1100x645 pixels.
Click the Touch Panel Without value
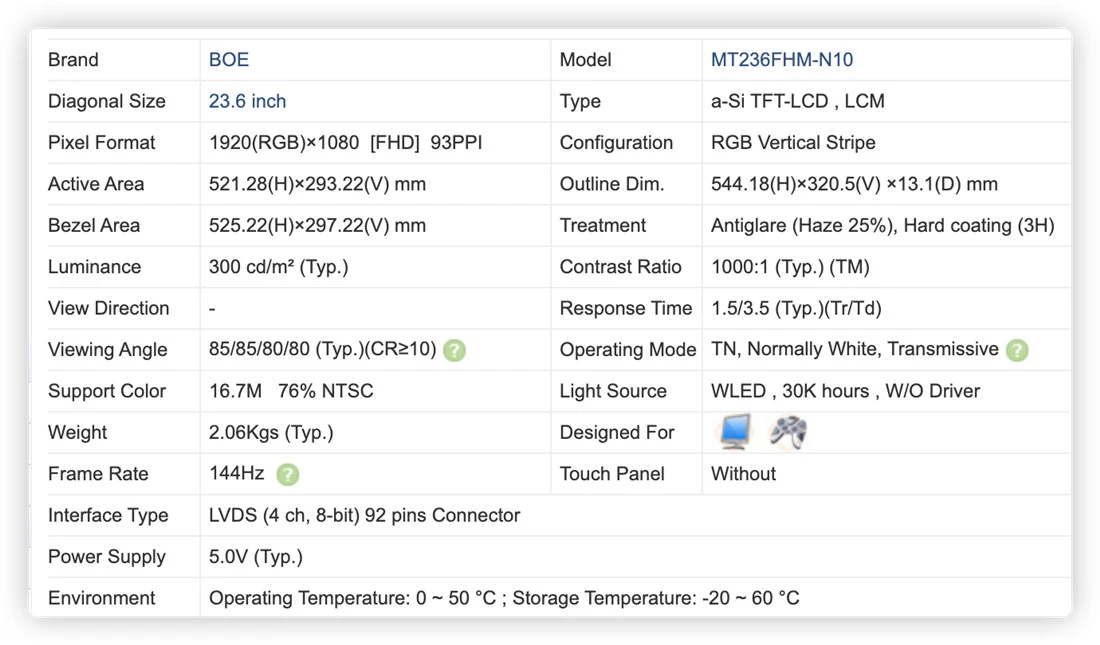[x=743, y=474]
